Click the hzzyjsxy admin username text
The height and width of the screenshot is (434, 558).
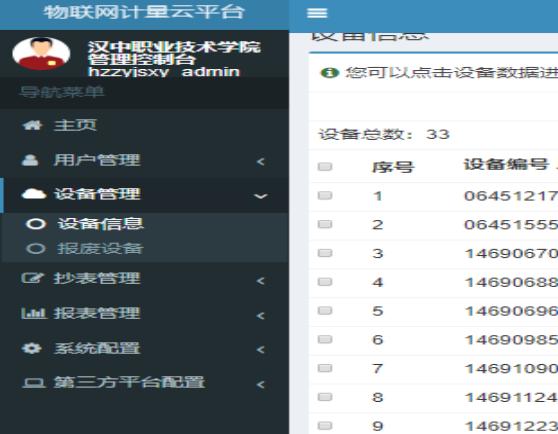coord(164,72)
